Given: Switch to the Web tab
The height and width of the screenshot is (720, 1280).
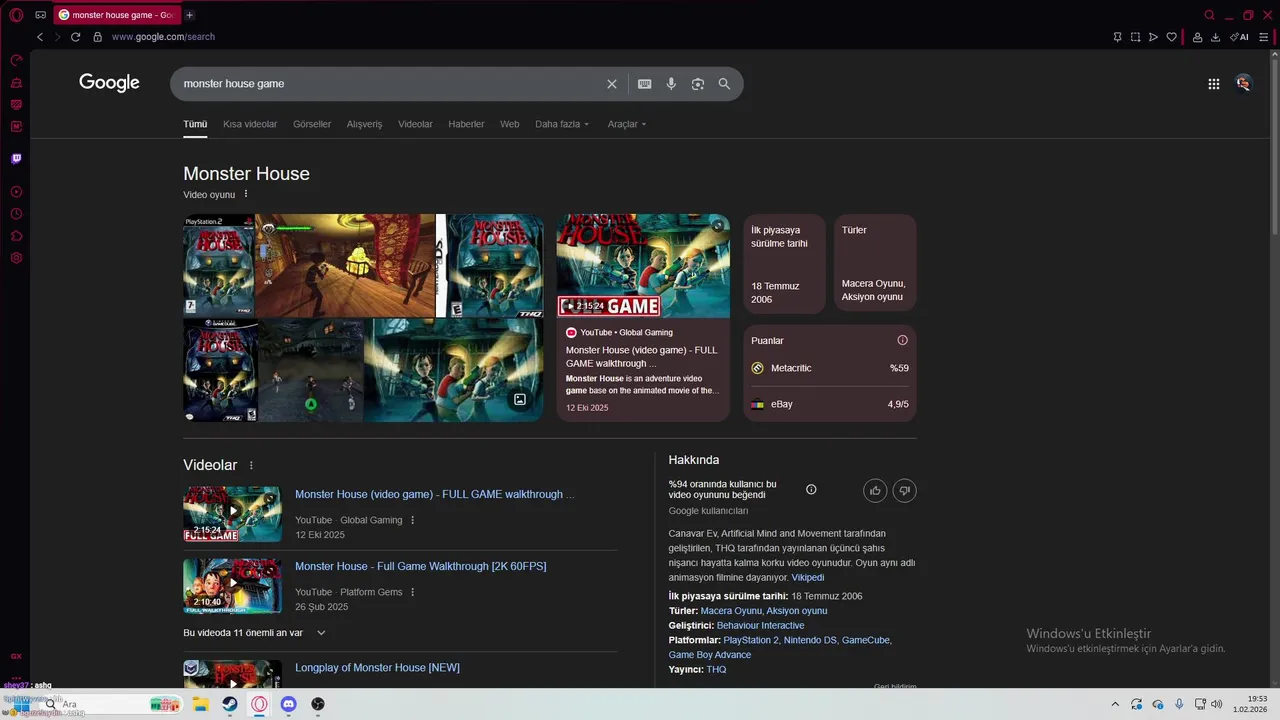Looking at the screenshot, I should click(x=510, y=124).
